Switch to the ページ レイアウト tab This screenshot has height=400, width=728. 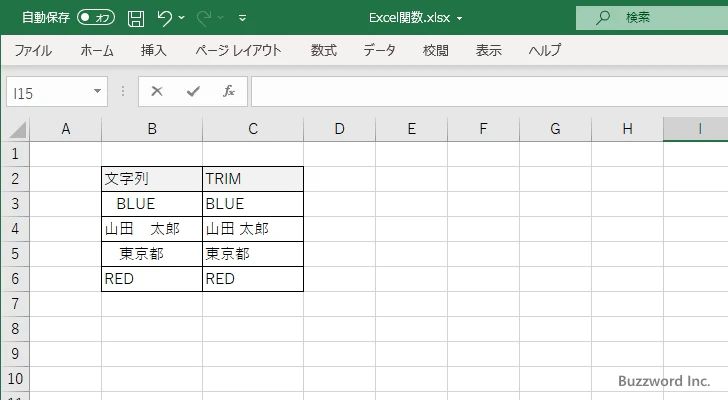[238, 50]
